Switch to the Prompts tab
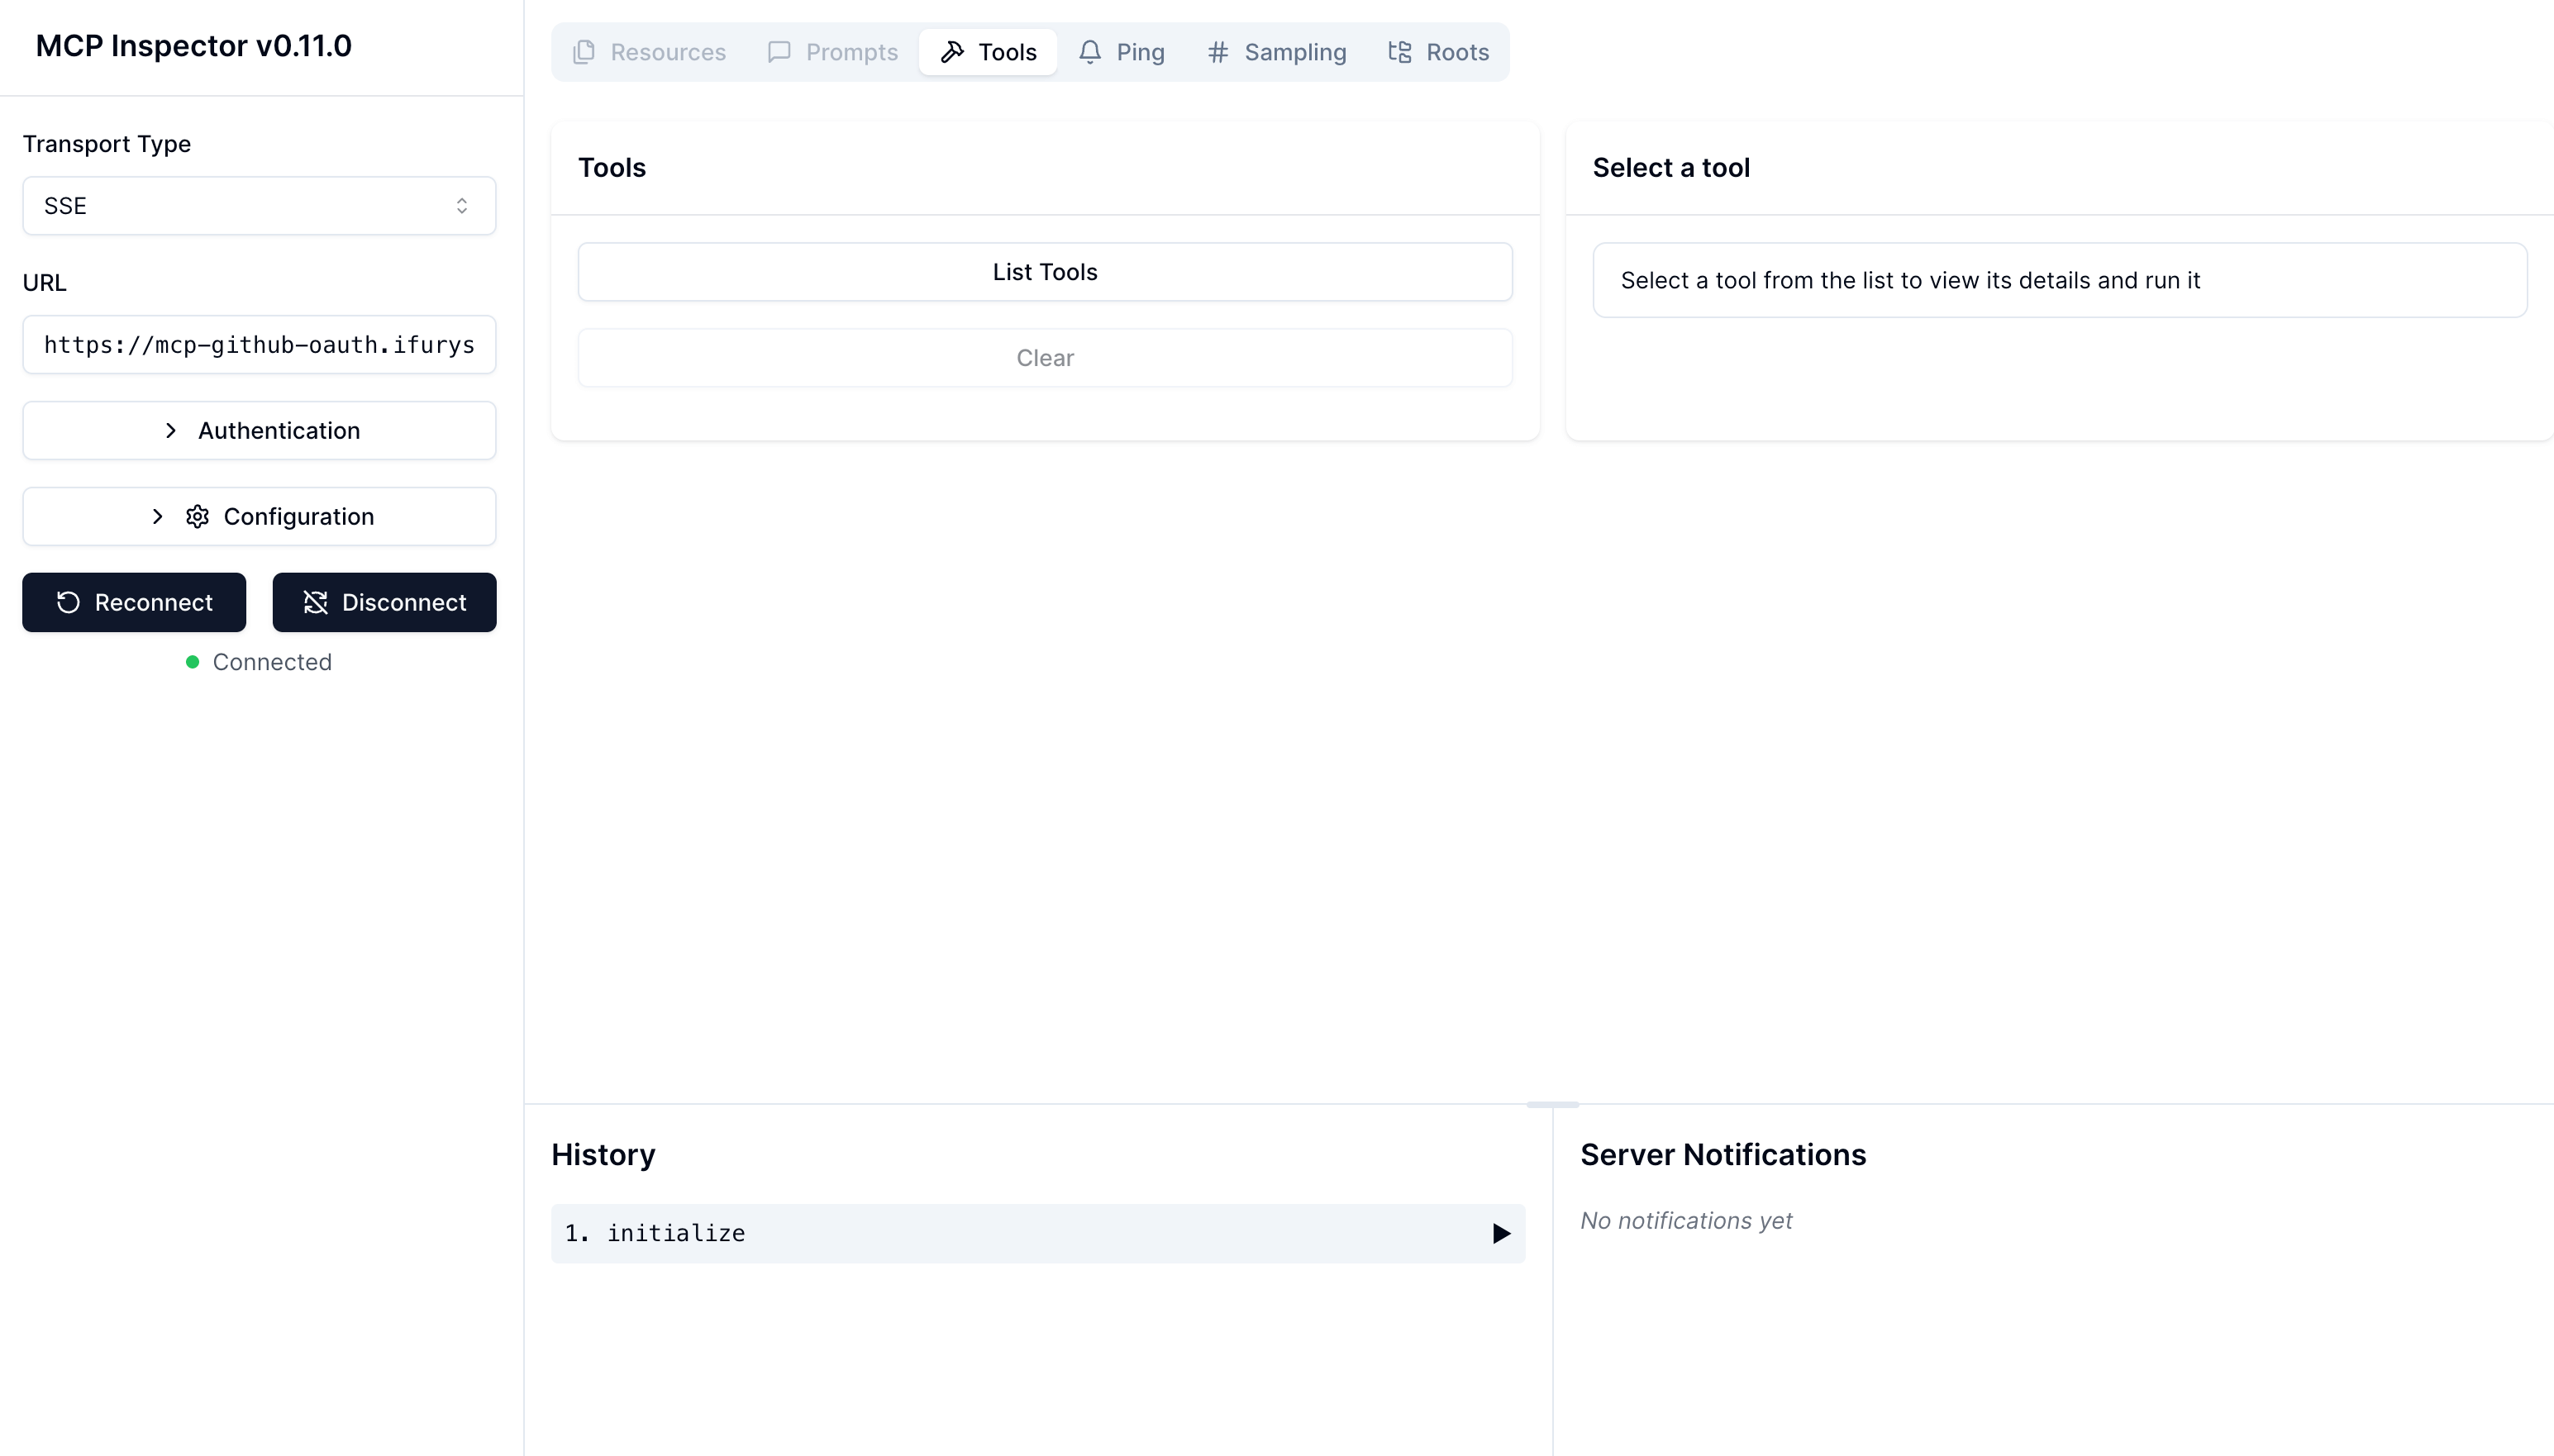2554x1456 pixels. tap(832, 52)
